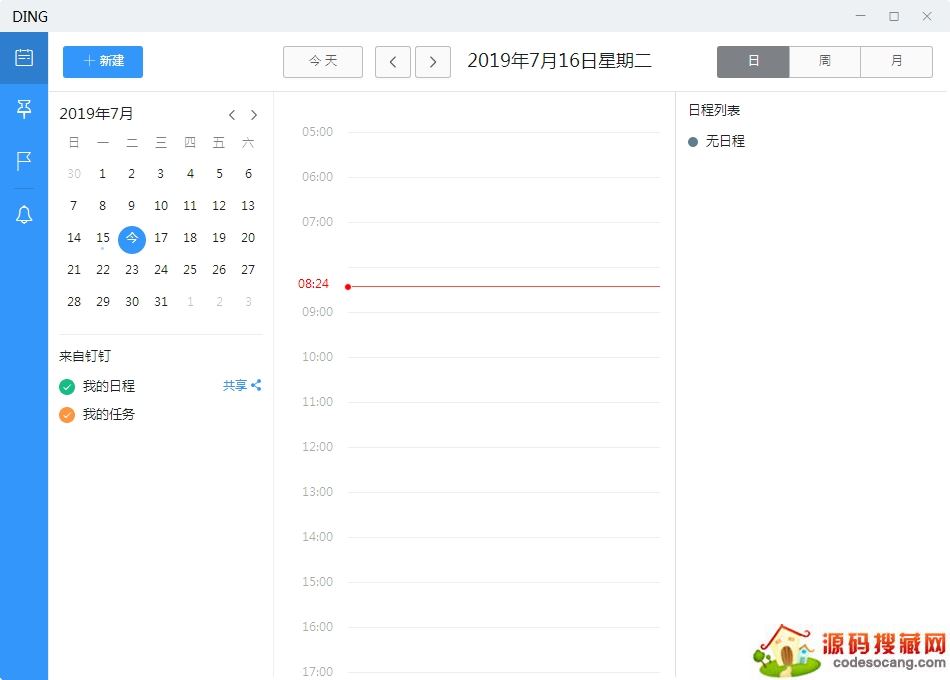Show next month in mini calendar
This screenshot has height=680, width=950.
coord(254,115)
